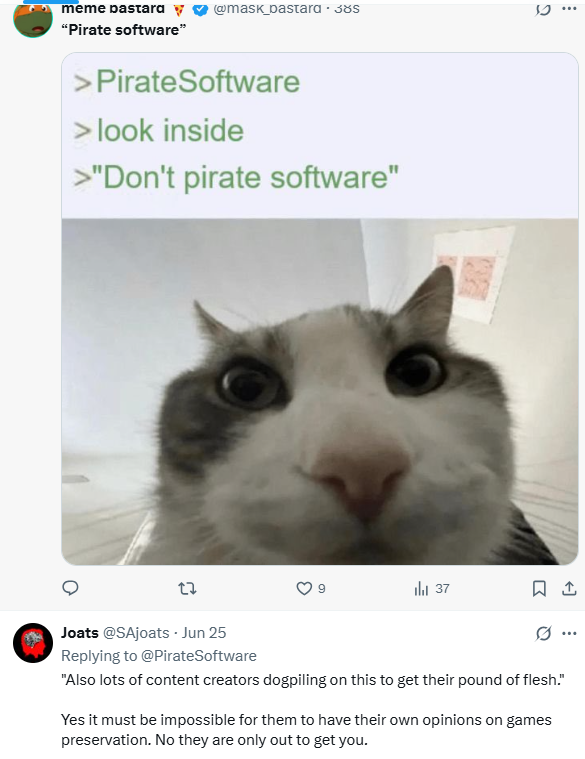Image resolution: width=585 pixels, height=759 pixels.
Task: Click the Joats display name
Action: 80,633
